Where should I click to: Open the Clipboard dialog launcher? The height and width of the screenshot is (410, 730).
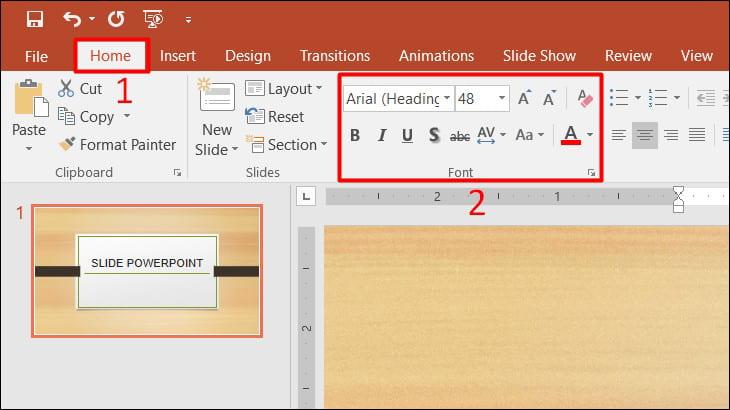(x=177, y=173)
